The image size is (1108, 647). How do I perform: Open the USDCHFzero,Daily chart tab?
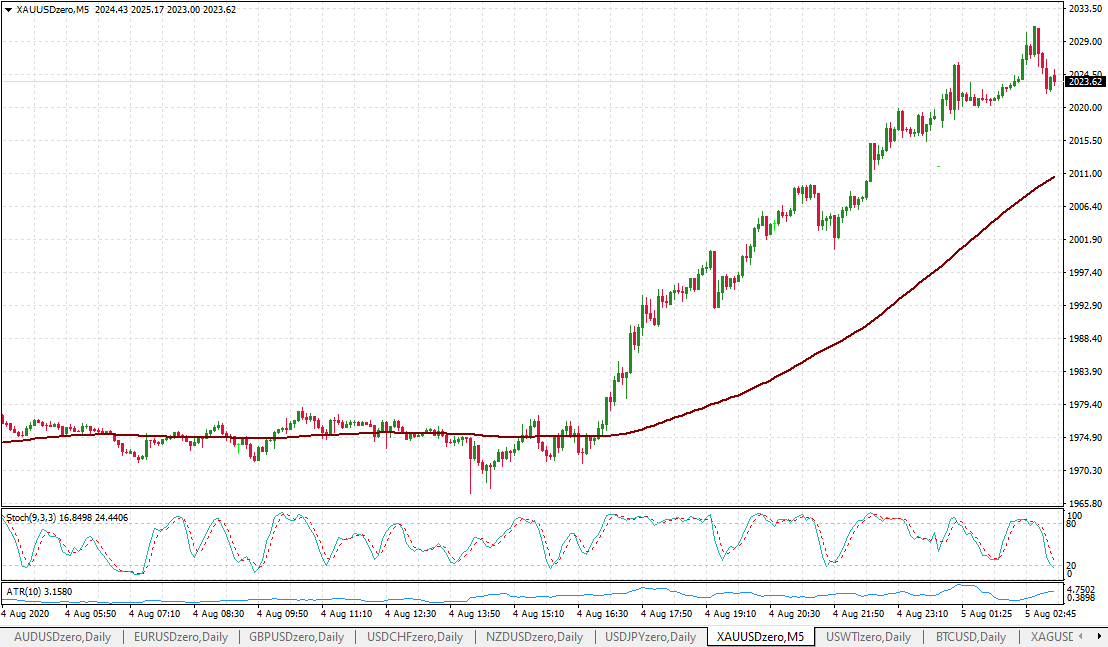tap(415, 636)
